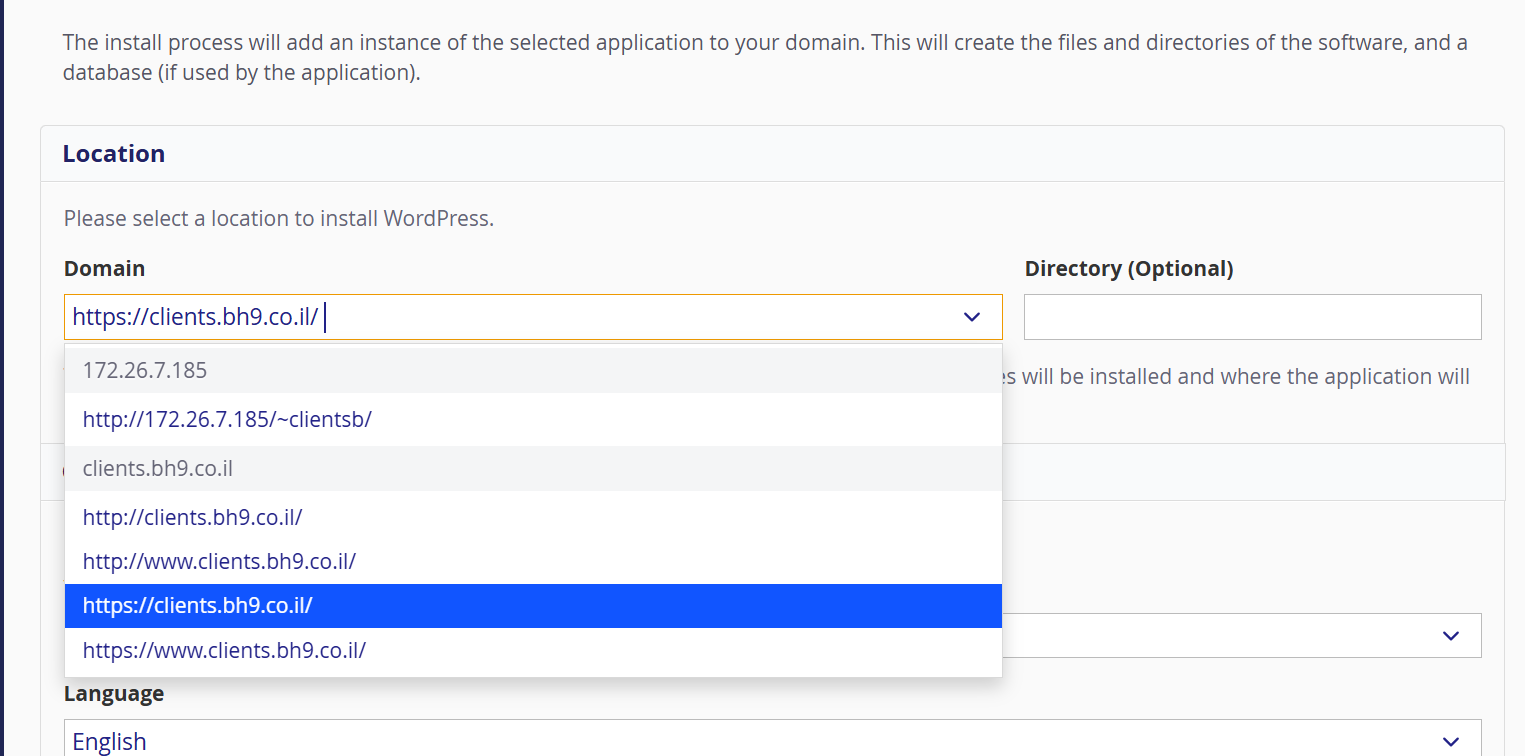Viewport: 1525px width, 756px height.
Task: Click the Directory (Optional) label
Action: pyautogui.click(x=1129, y=268)
